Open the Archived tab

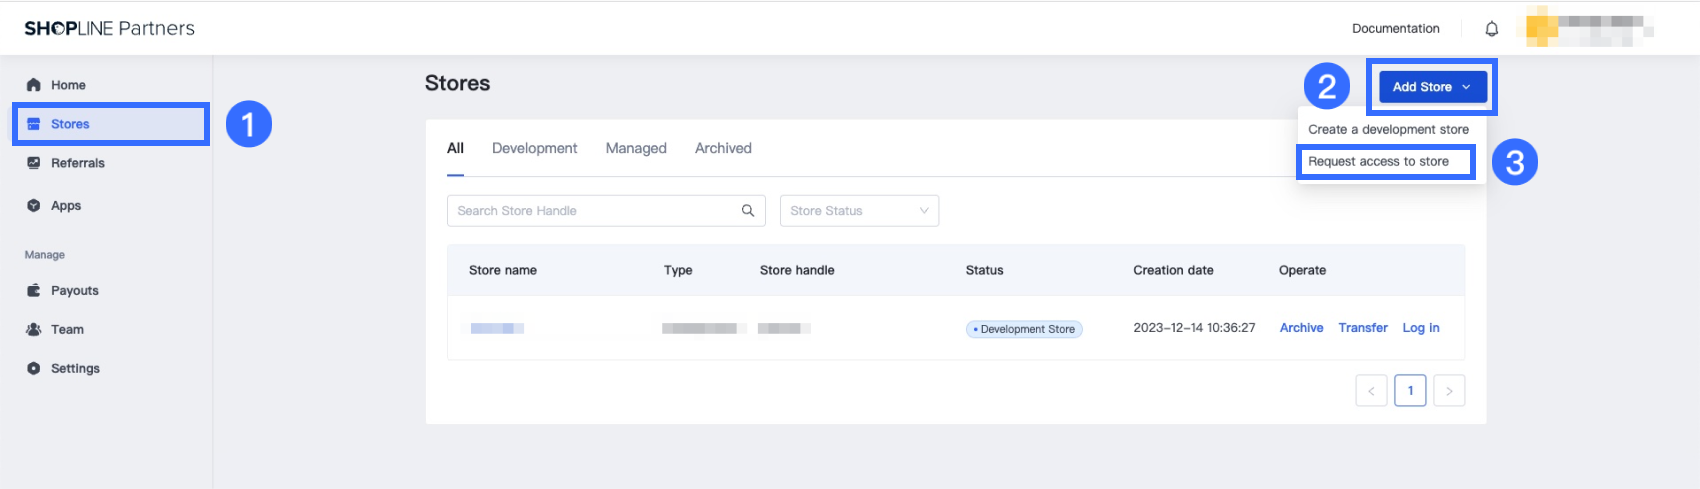pyautogui.click(x=723, y=148)
